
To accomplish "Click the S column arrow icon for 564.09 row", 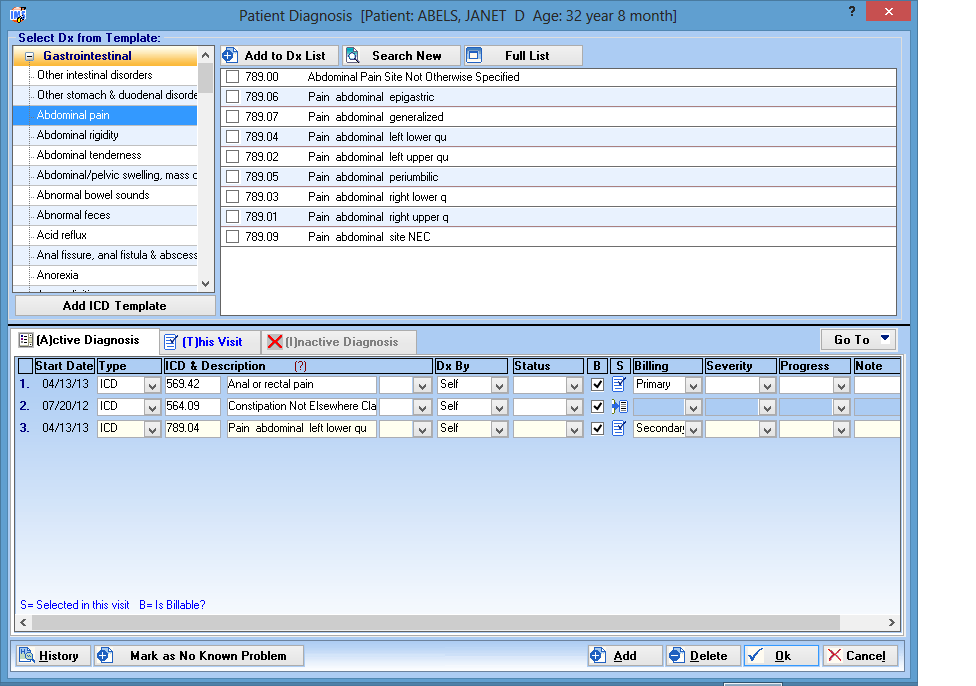I will [x=619, y=406].
